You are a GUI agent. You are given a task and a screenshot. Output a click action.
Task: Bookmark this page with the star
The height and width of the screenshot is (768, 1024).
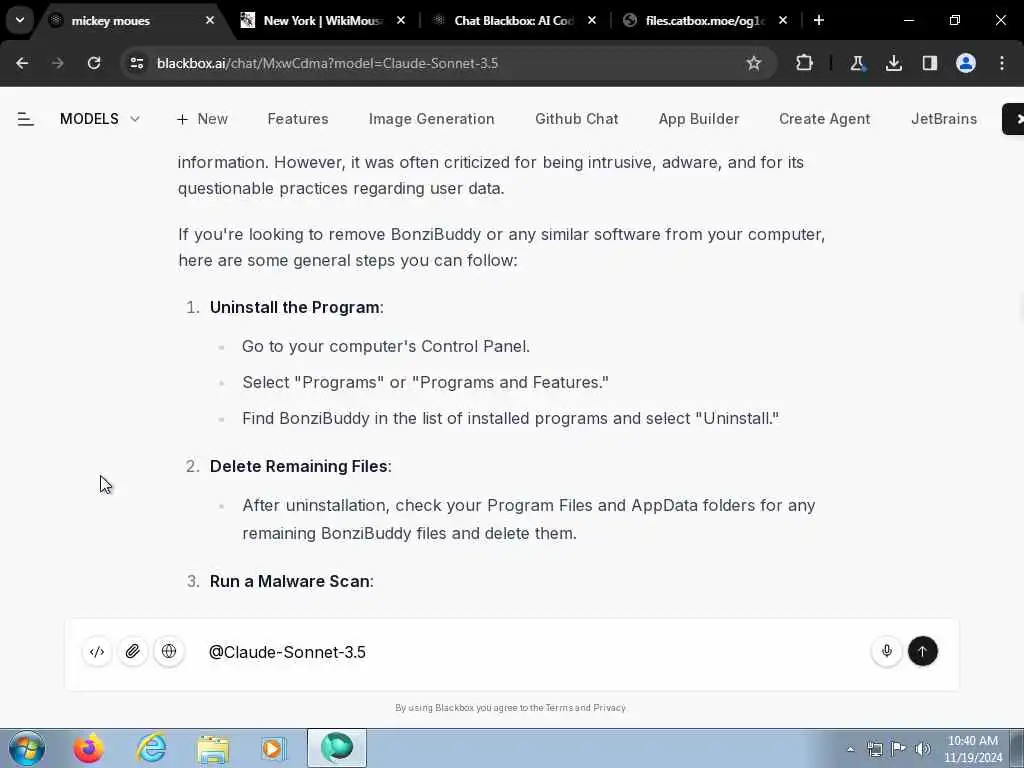[x=754, y=63]
